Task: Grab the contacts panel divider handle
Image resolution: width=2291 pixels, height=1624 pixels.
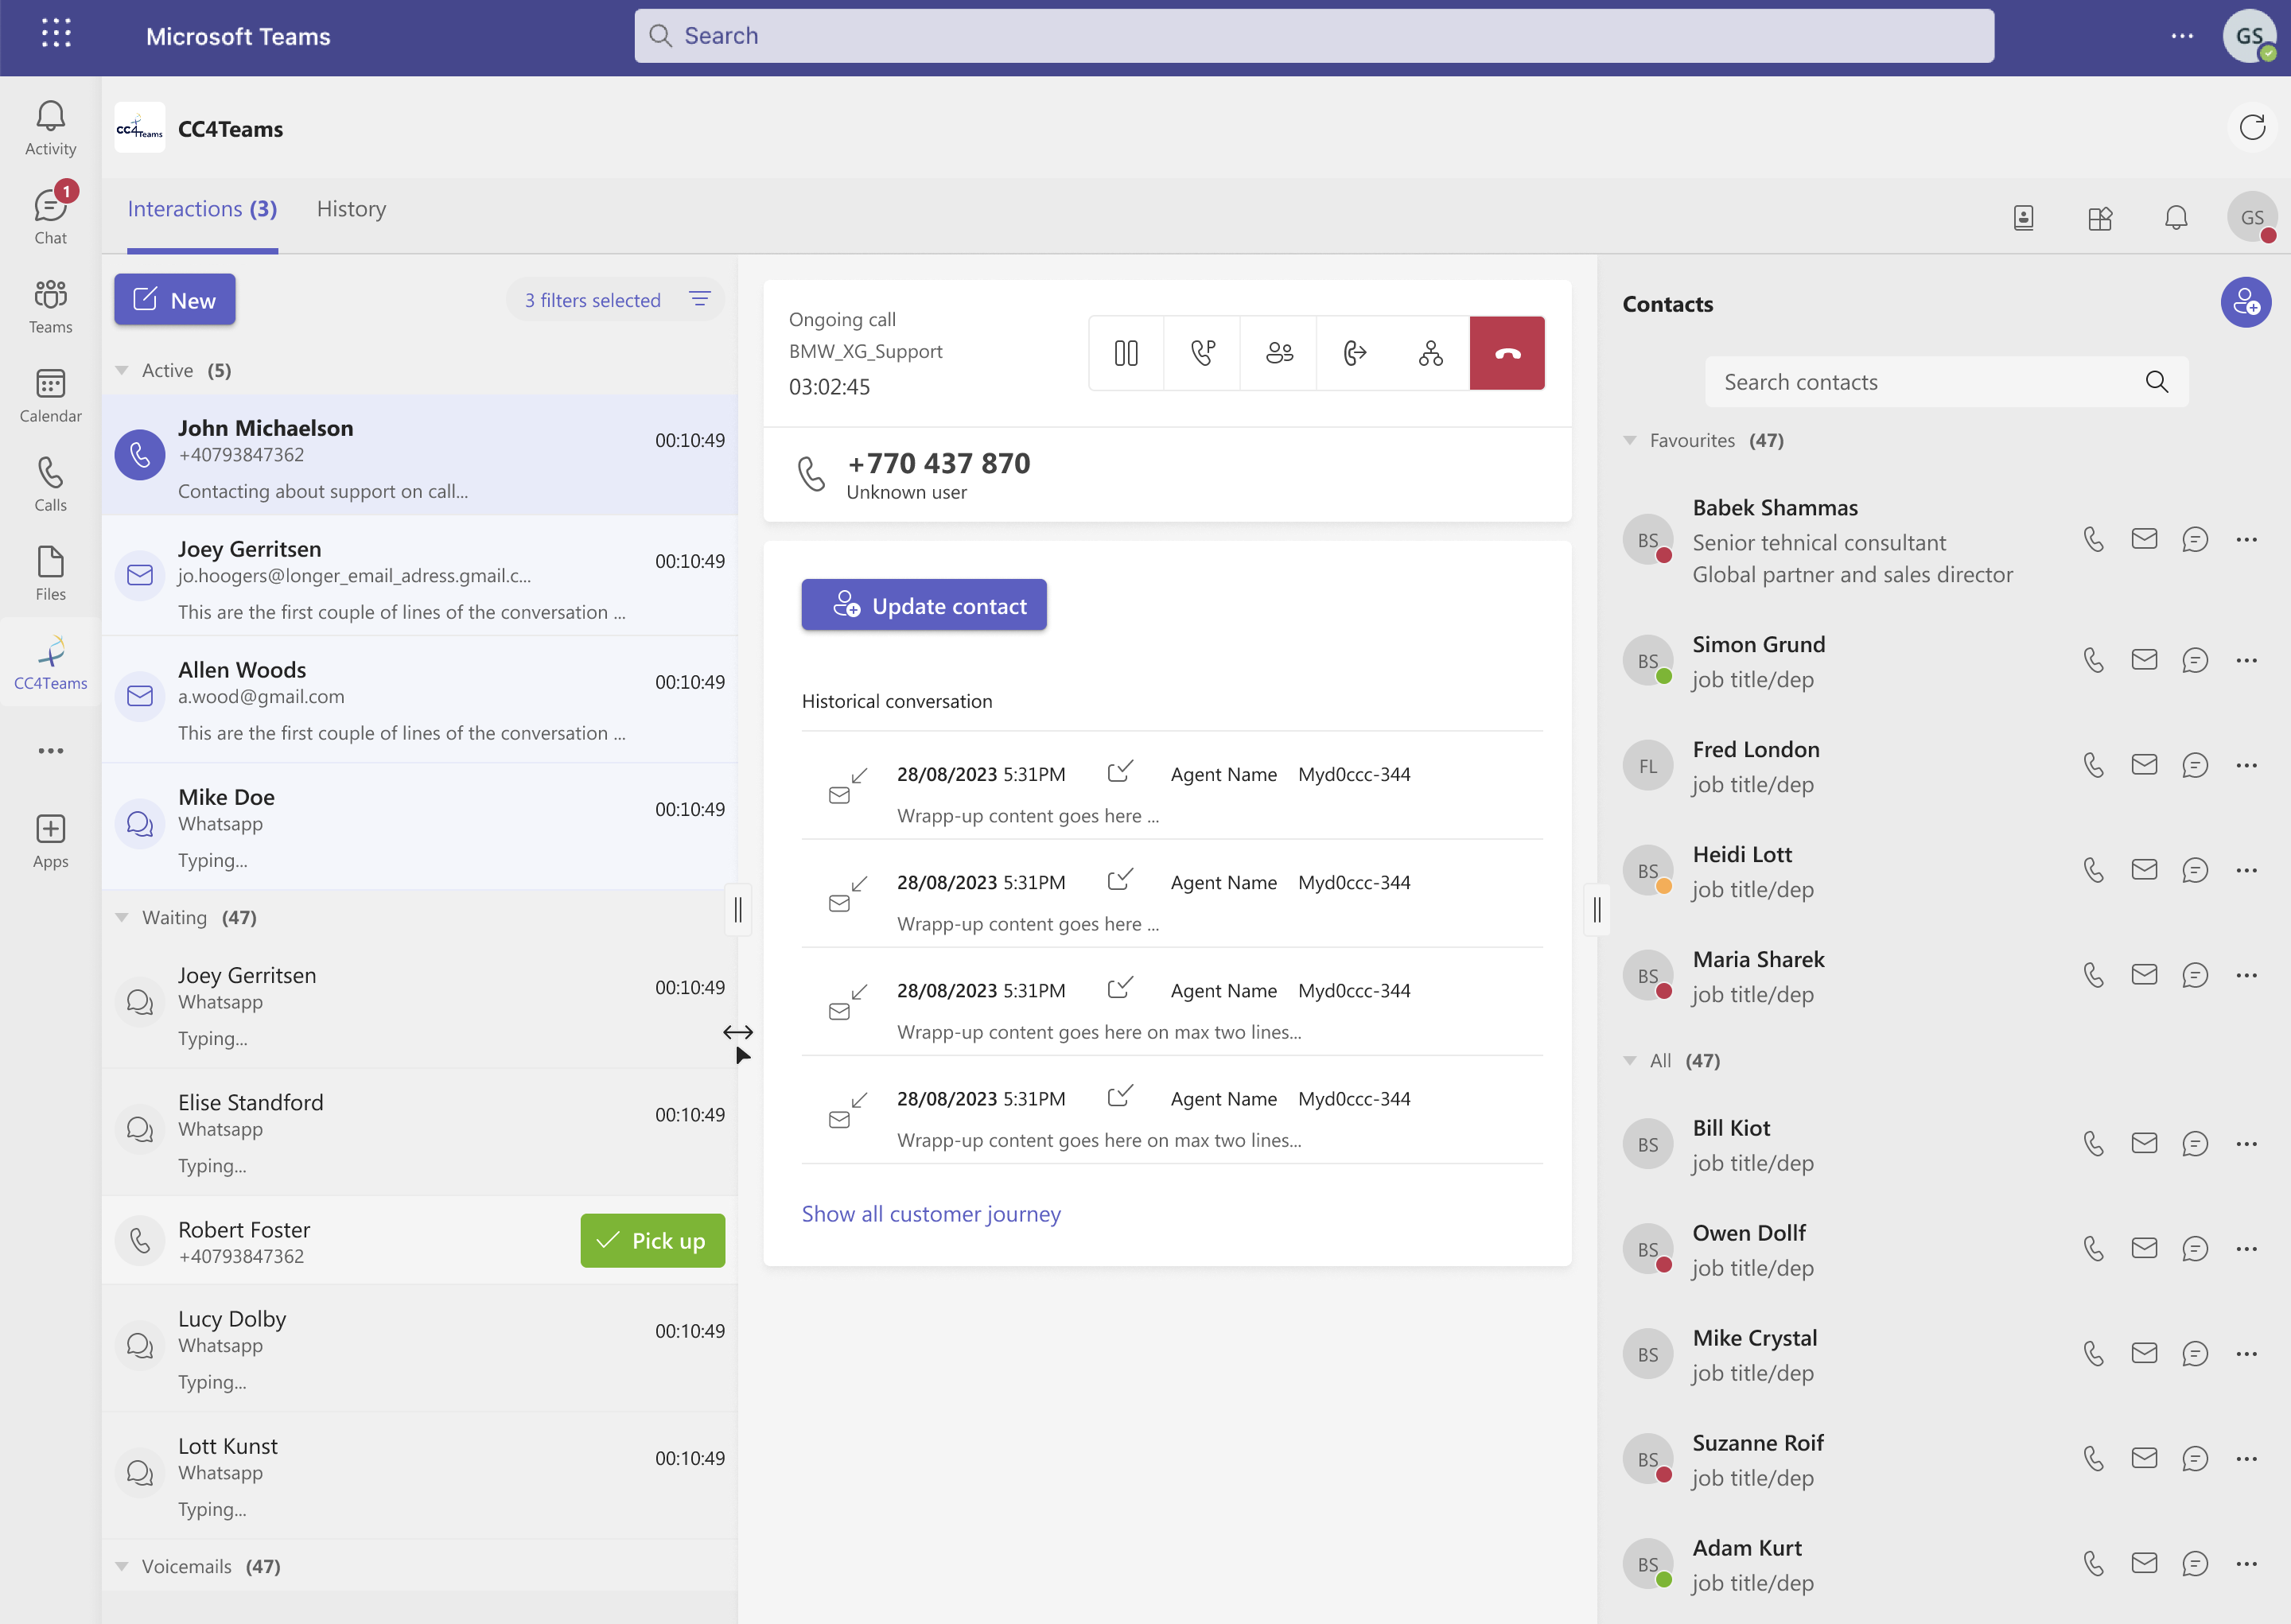Action: point(1597,910)
